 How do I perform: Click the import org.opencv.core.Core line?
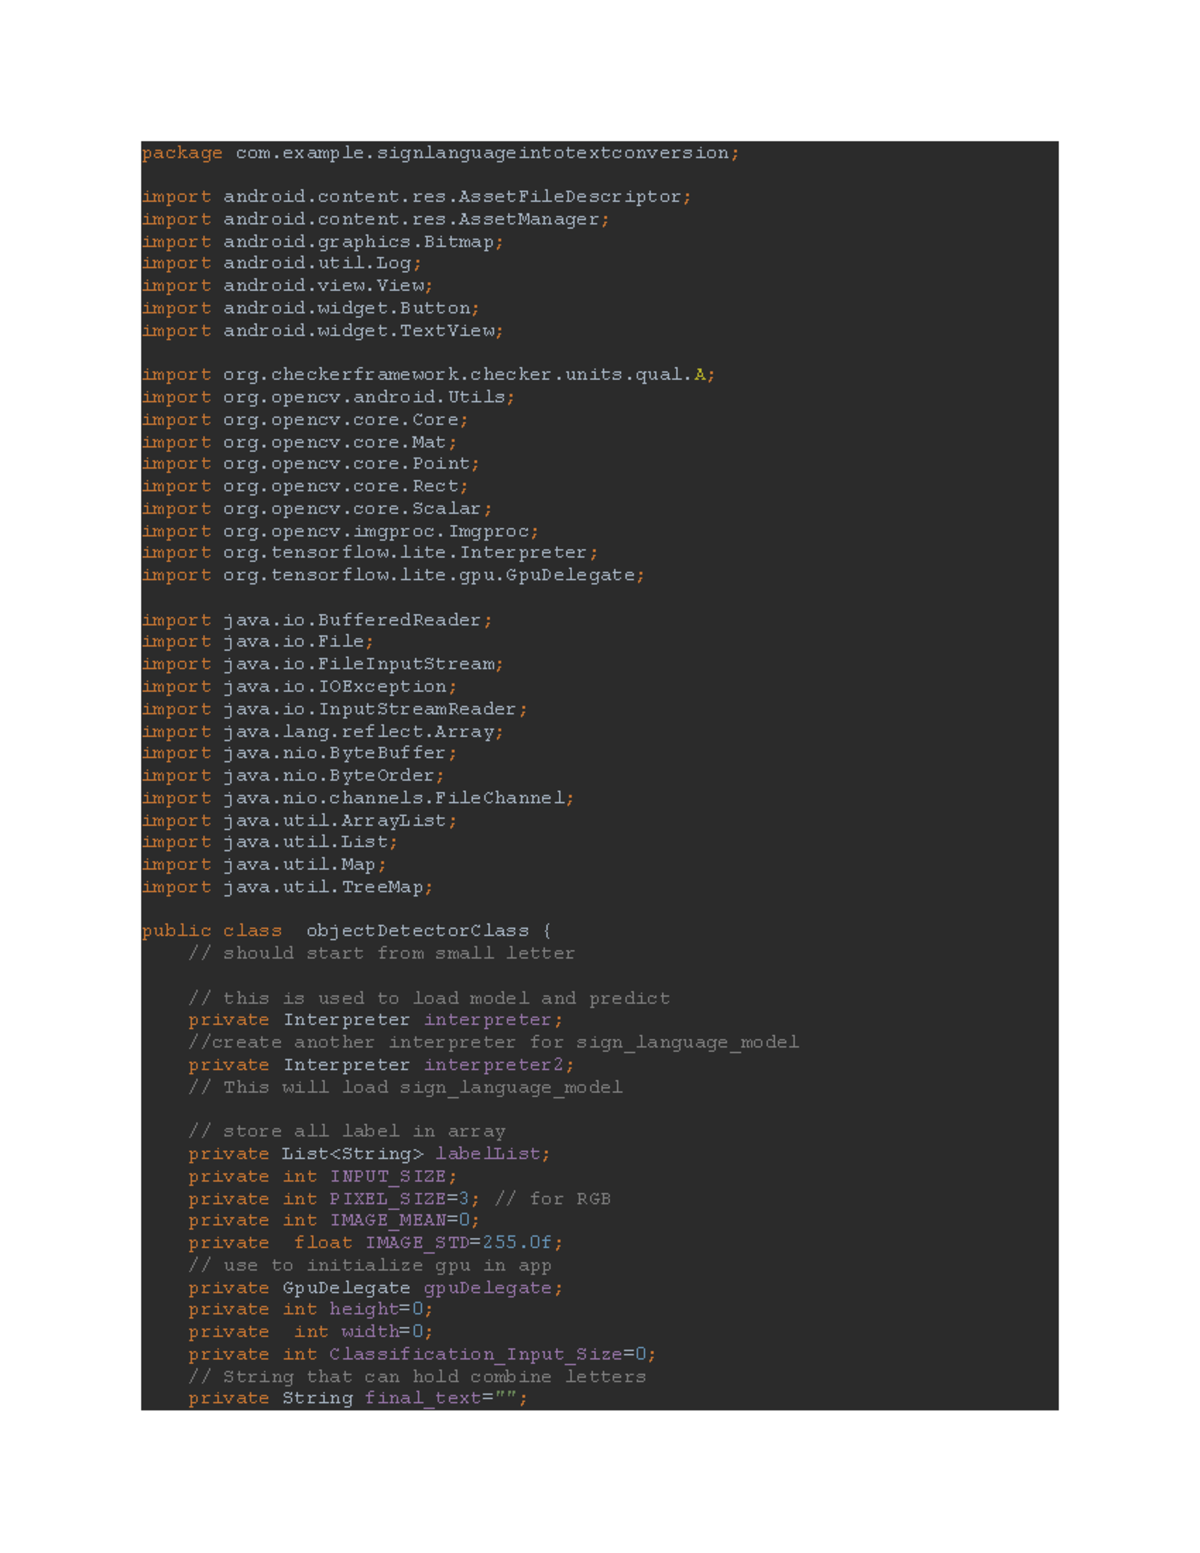tap(305, 420)
